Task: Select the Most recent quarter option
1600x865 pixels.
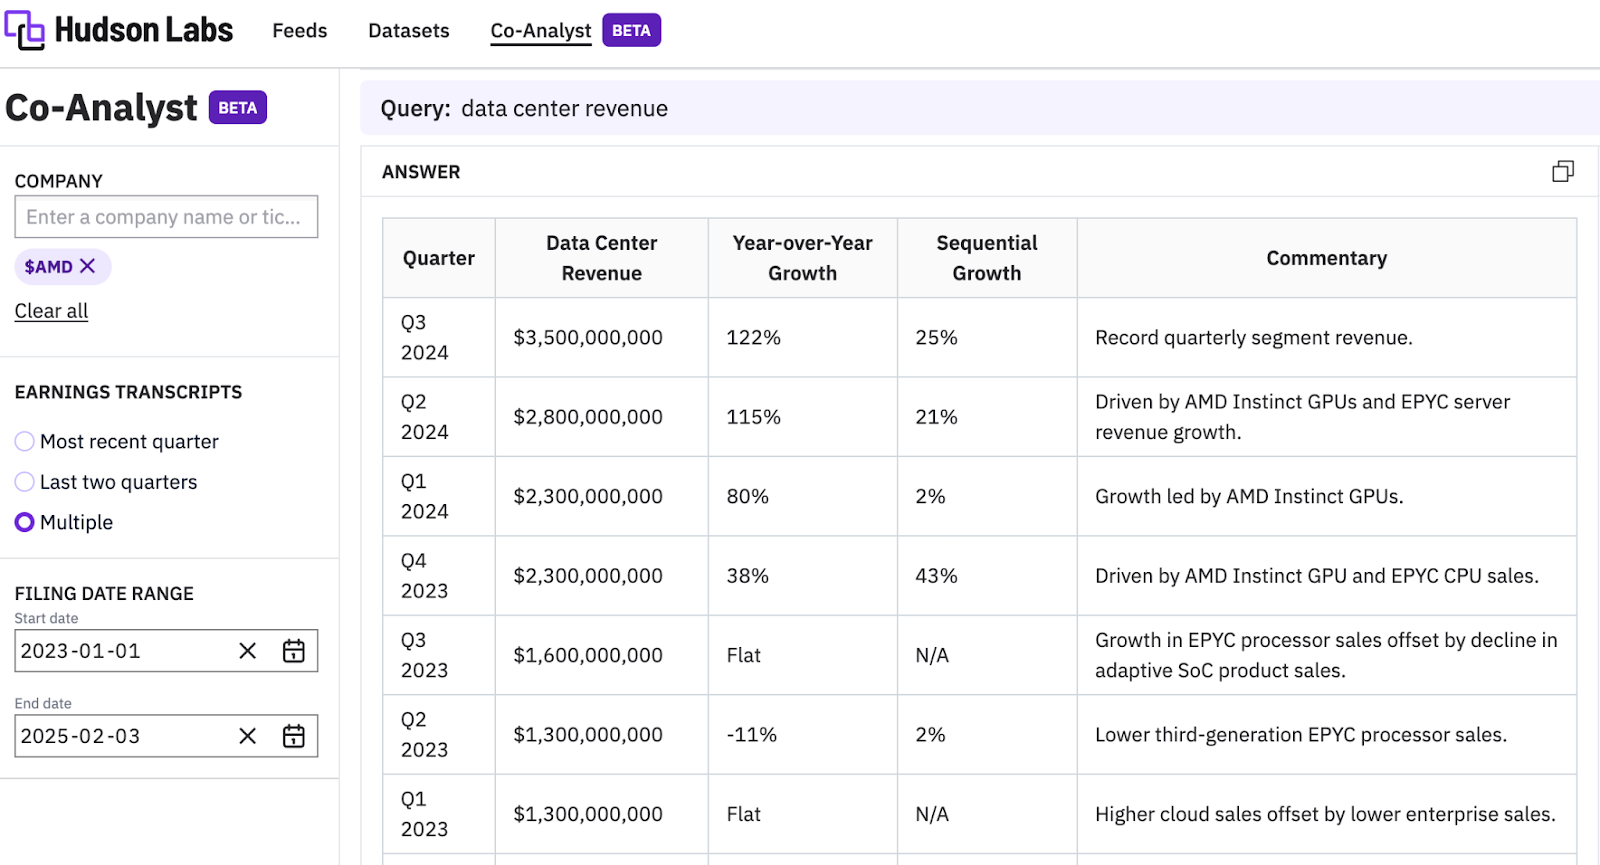Action: click(25, 442)
